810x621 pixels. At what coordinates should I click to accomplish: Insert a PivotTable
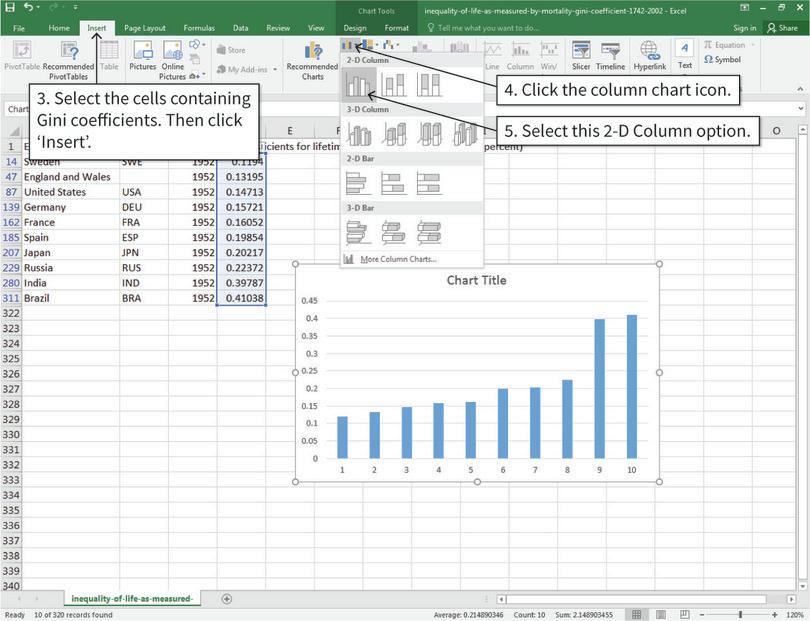(x=20, y=58)
